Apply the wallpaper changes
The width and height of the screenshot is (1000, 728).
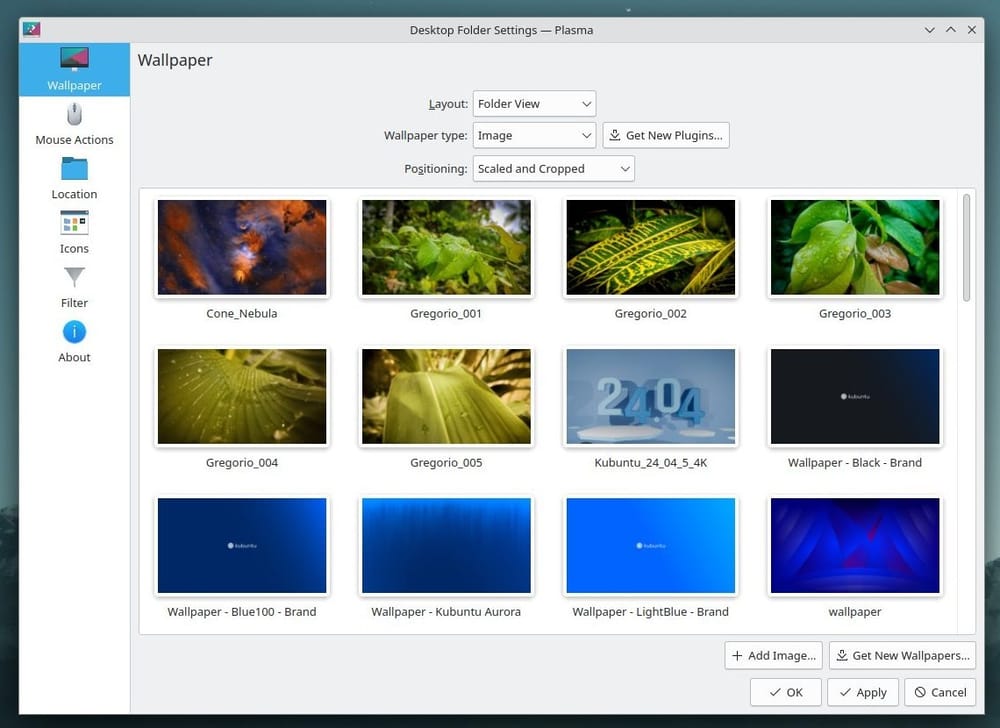coord(862,692)
